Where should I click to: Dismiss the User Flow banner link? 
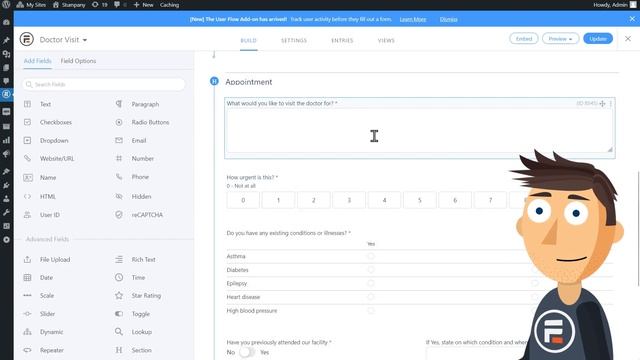click(x=449, y=19)
